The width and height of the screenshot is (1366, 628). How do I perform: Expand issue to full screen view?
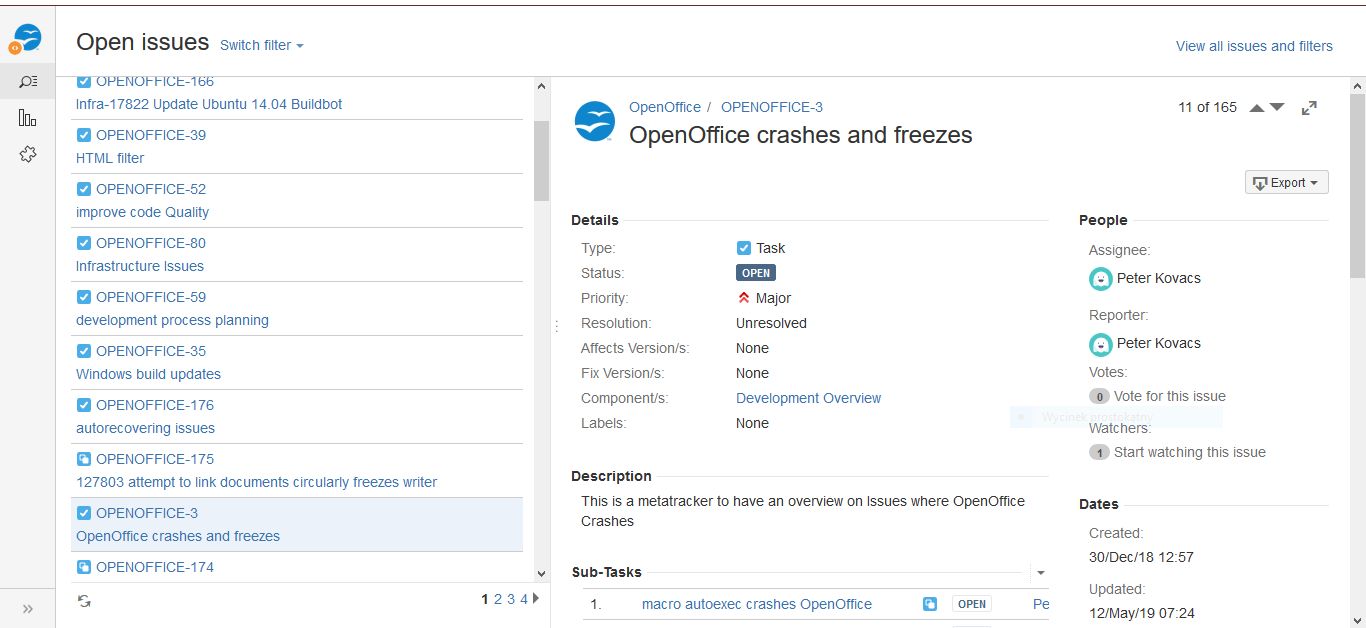[1309, 108]
